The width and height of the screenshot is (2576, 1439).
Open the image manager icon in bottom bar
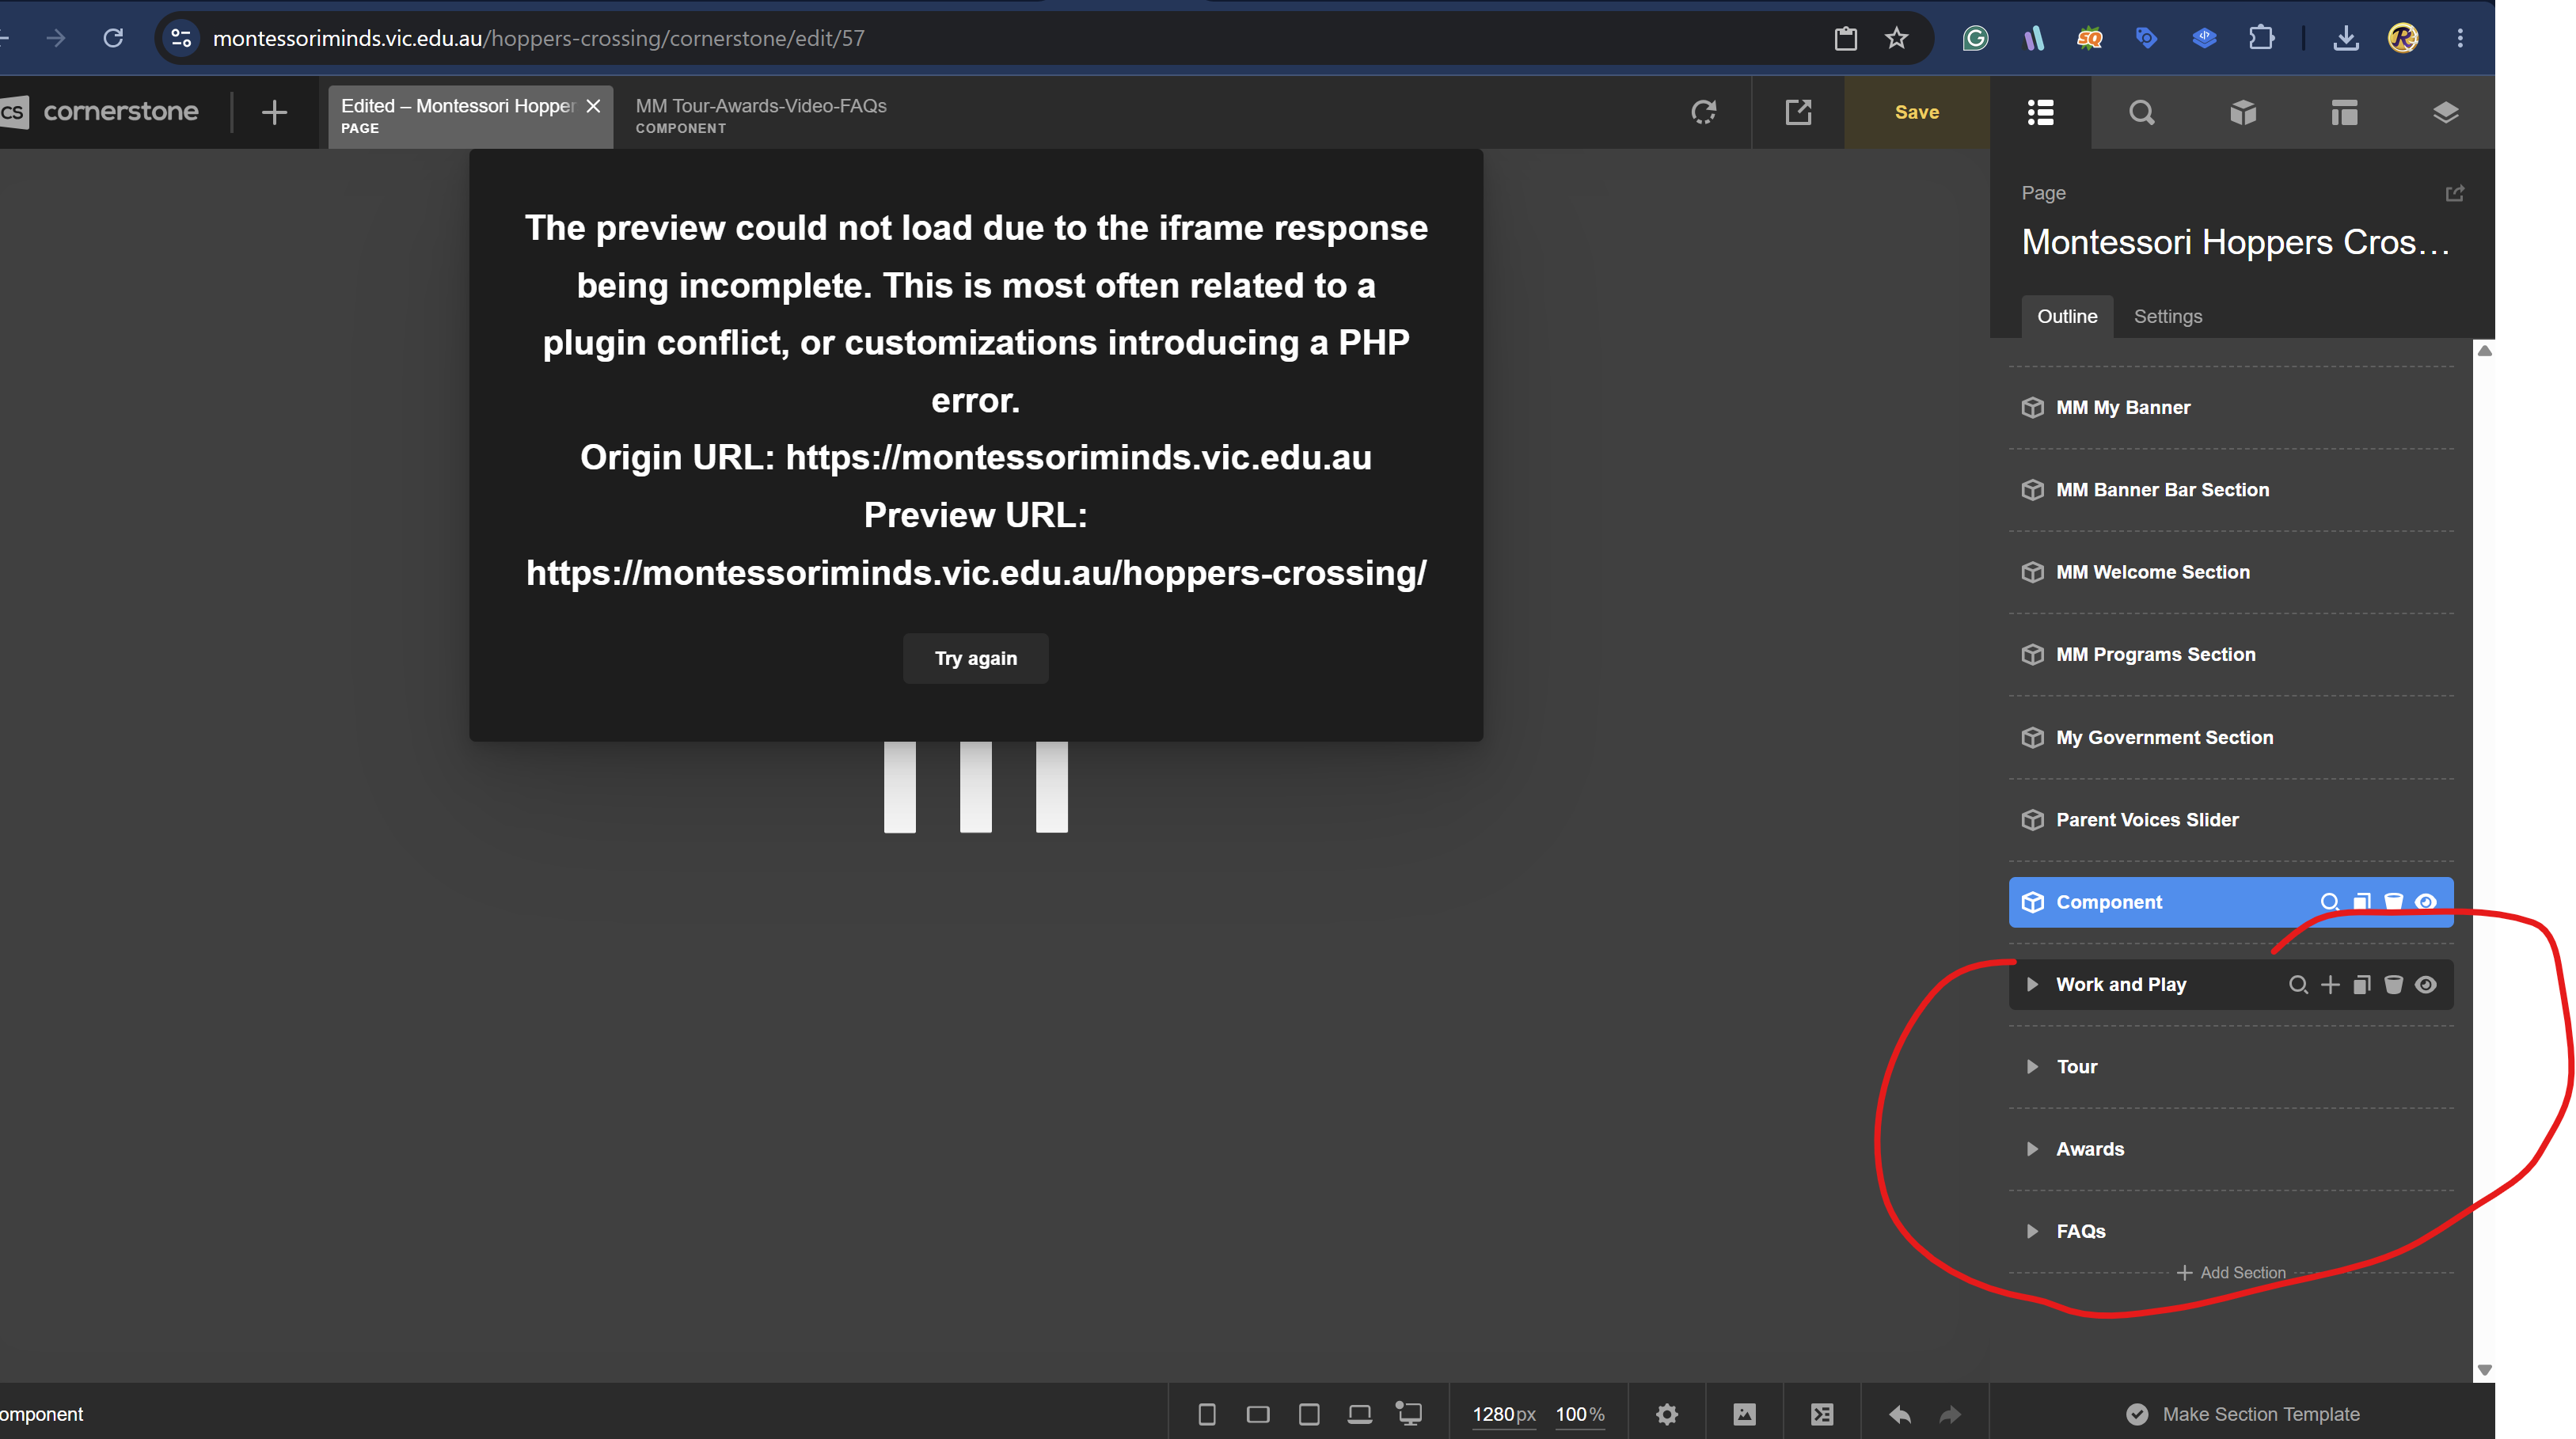pyautogui.click(x=1744, y=1414)
